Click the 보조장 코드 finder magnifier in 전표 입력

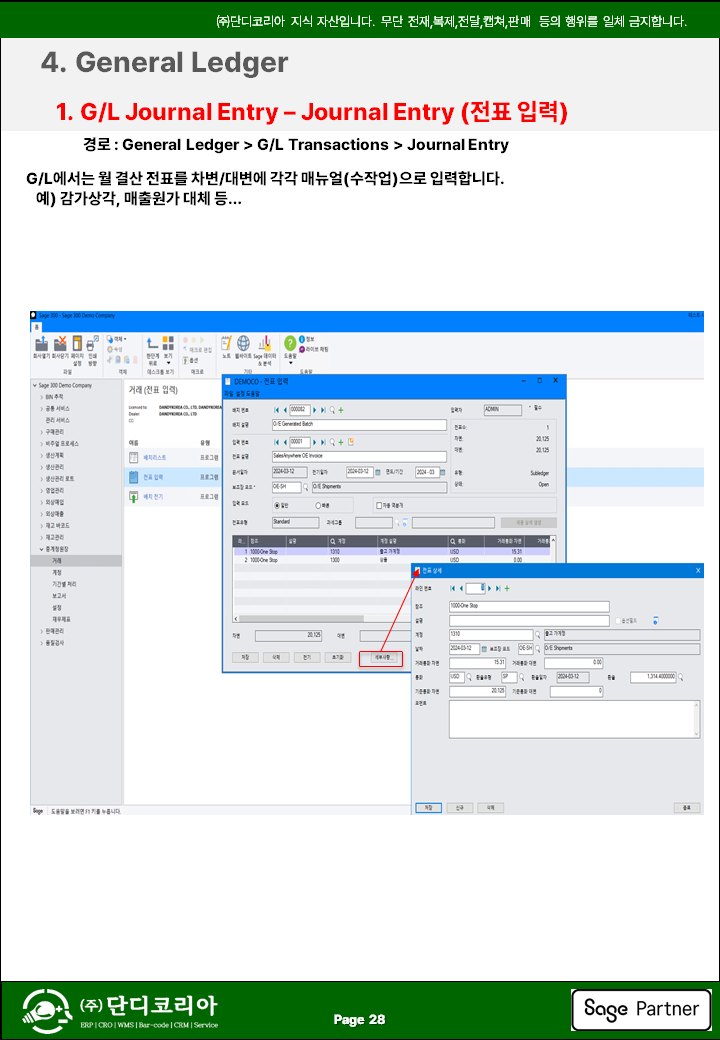tap(306, 487)
